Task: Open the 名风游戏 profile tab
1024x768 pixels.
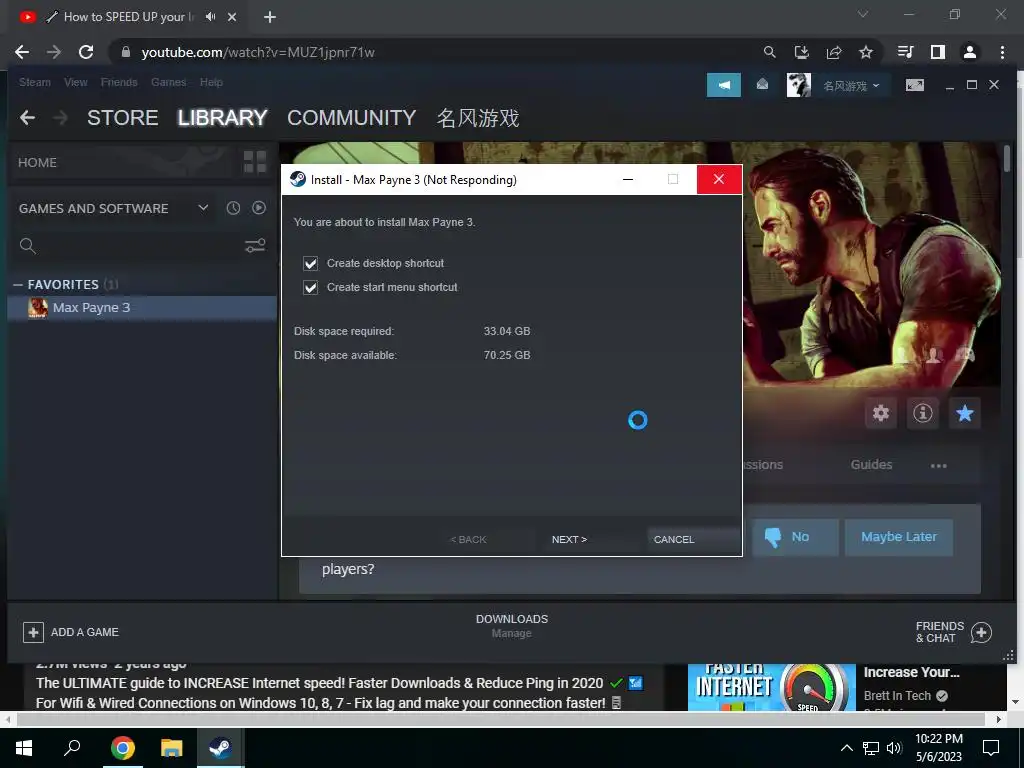Action: (478, 118)
